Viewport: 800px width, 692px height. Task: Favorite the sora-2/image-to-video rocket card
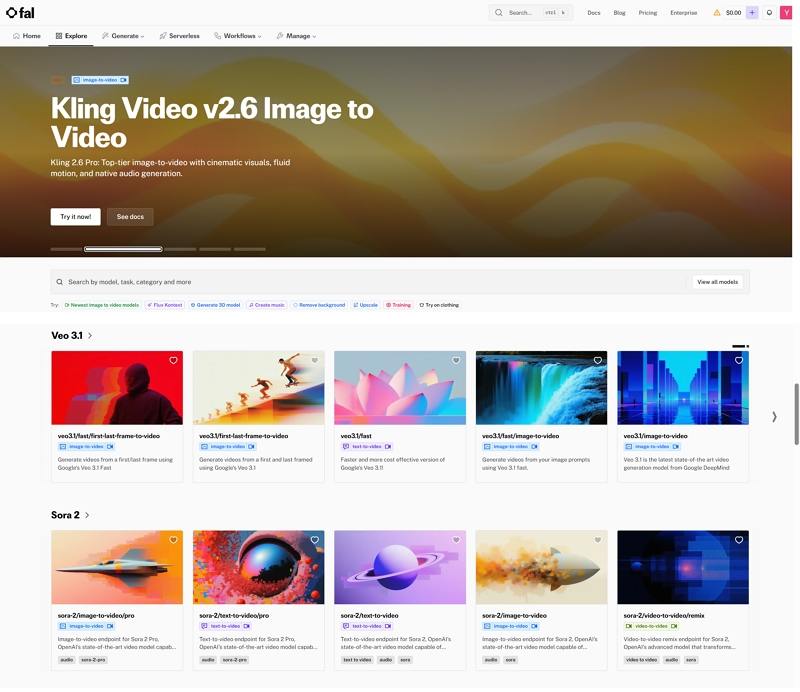pyautogui.click(x=597, y=540)
